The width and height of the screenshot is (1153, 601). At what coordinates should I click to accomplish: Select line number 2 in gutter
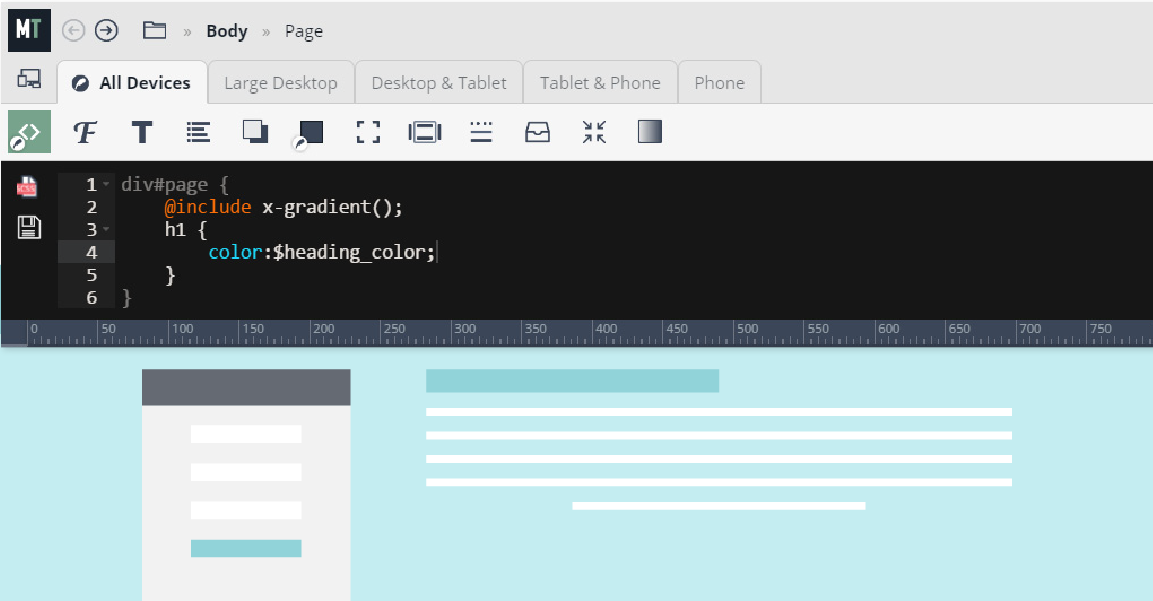(91, 207)
